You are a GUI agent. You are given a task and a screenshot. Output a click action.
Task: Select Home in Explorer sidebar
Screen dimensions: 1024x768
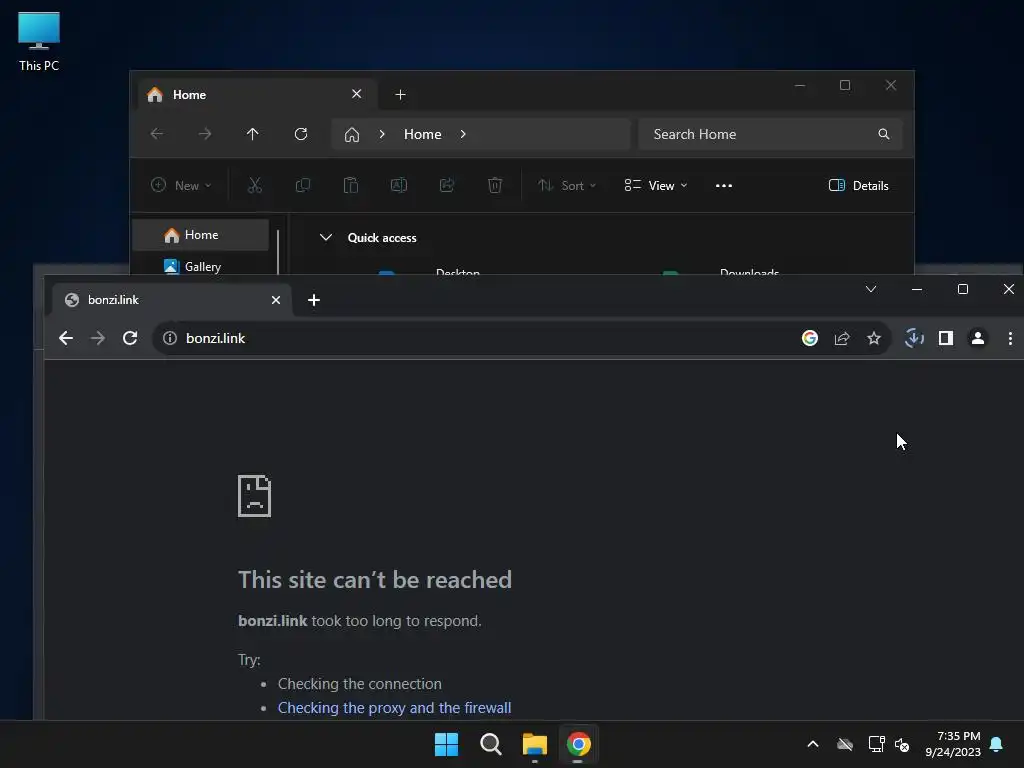click(201, 235)
